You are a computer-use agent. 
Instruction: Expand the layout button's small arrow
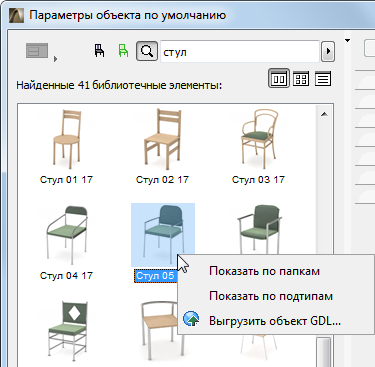pos(55,59)
